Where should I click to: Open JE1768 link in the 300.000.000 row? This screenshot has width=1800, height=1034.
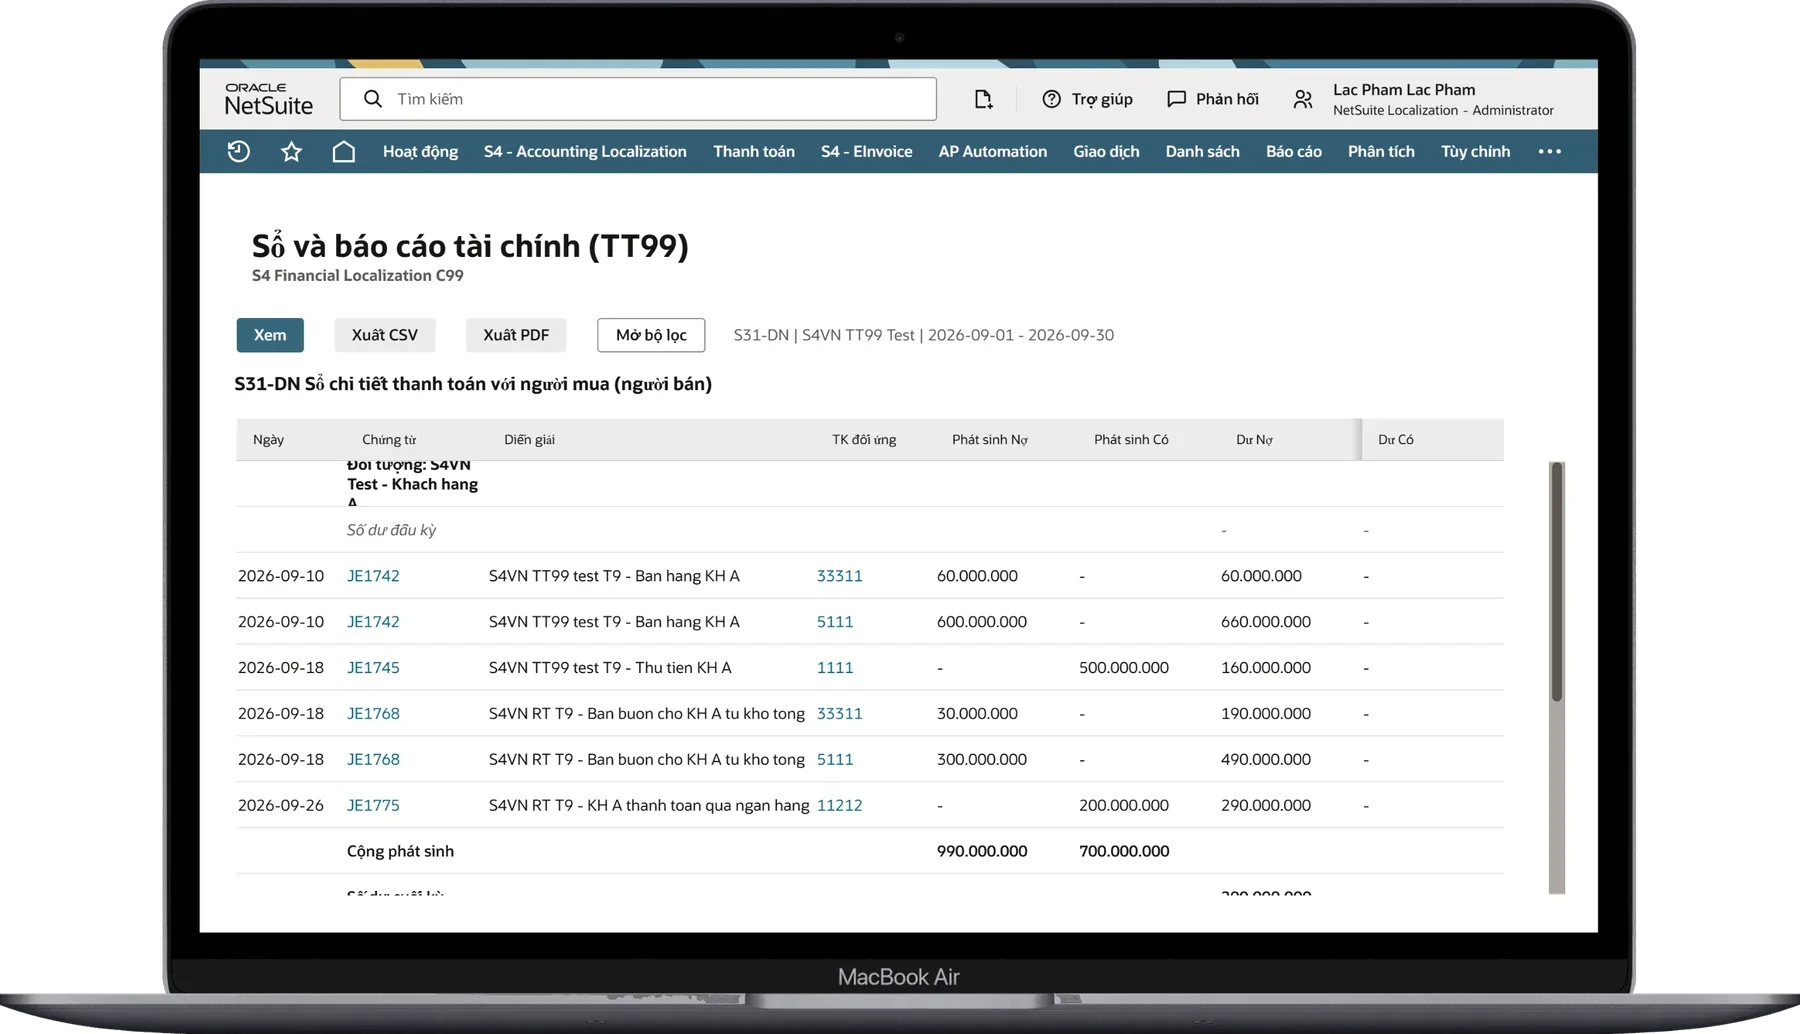coord(373,759)
